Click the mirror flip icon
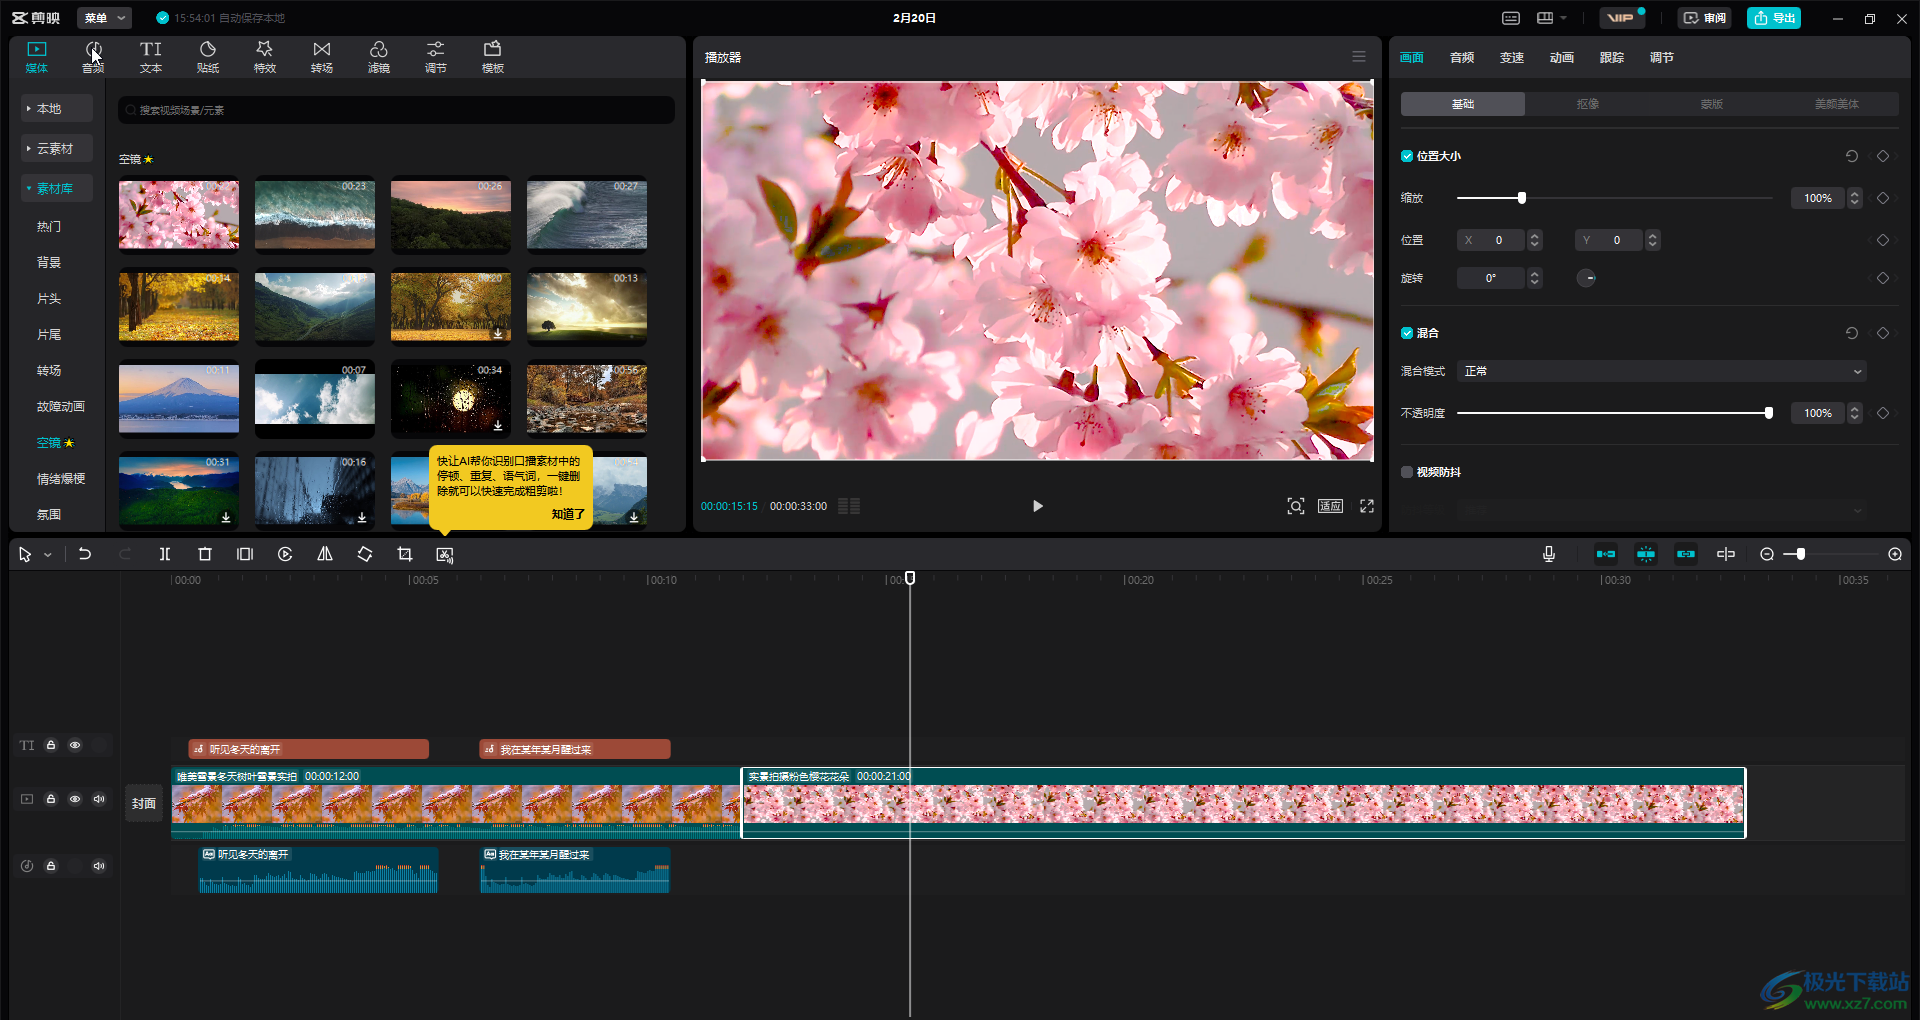The height and width of the screenshot is (1020, 1920). coord(325,554)
